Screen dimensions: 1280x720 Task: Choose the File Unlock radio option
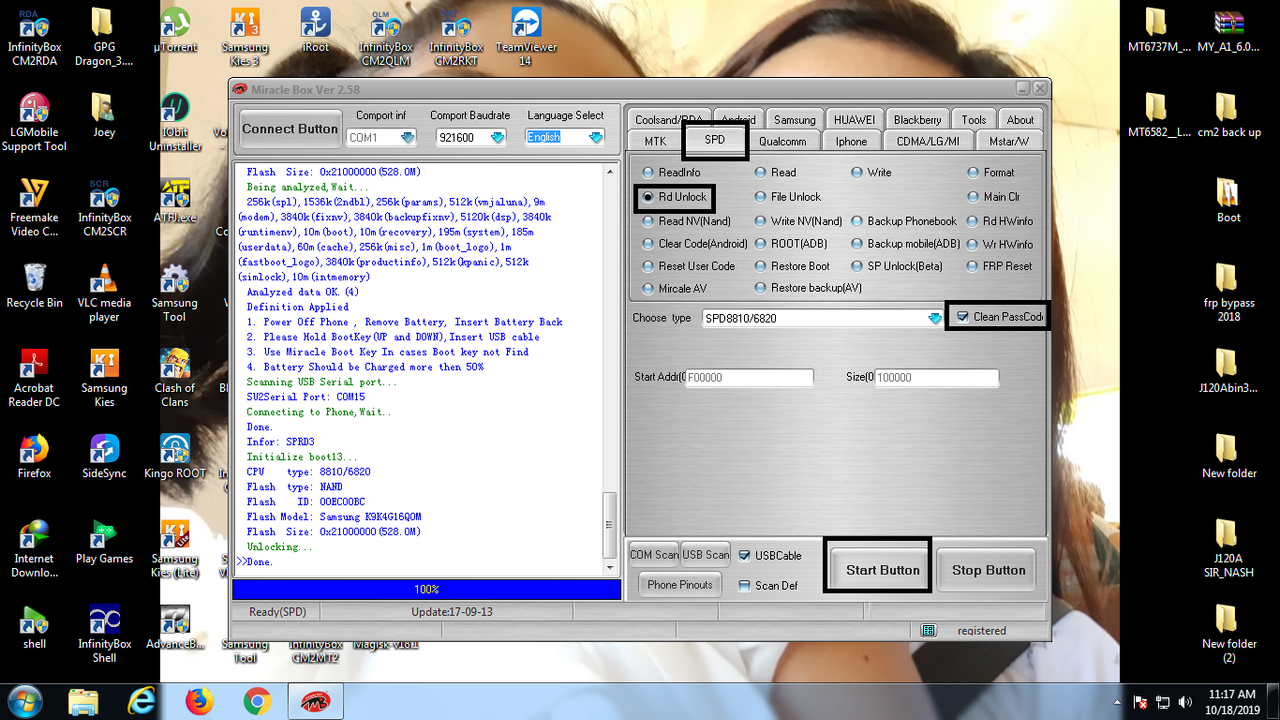[787, 197]
